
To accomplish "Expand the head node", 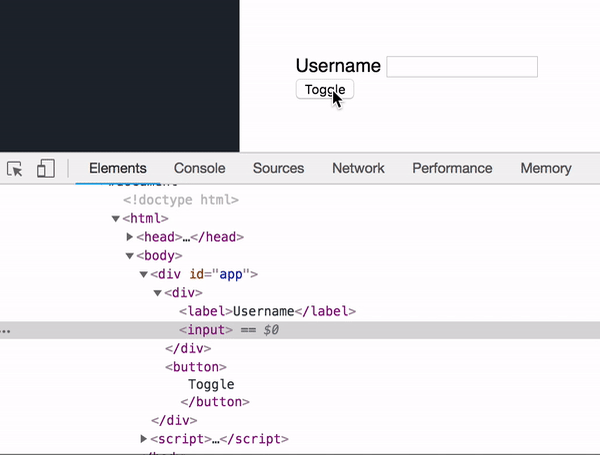I will click(130, 237).
